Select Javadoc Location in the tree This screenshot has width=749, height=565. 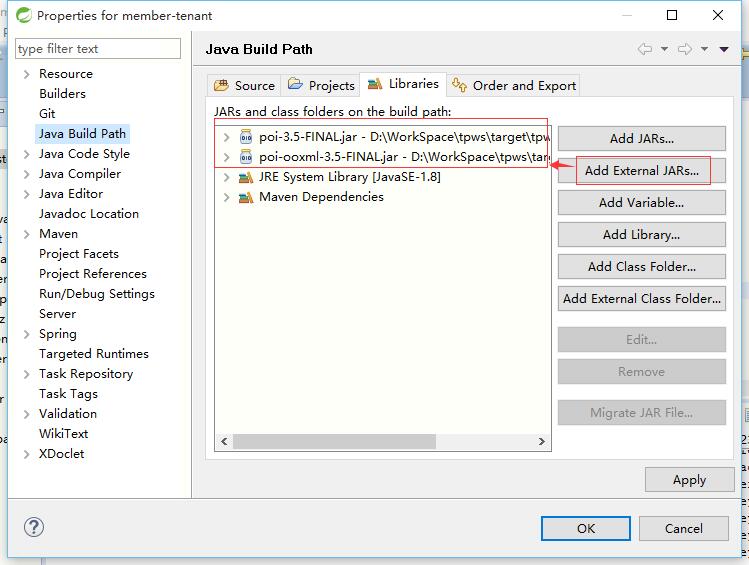[x=89, y=213]
